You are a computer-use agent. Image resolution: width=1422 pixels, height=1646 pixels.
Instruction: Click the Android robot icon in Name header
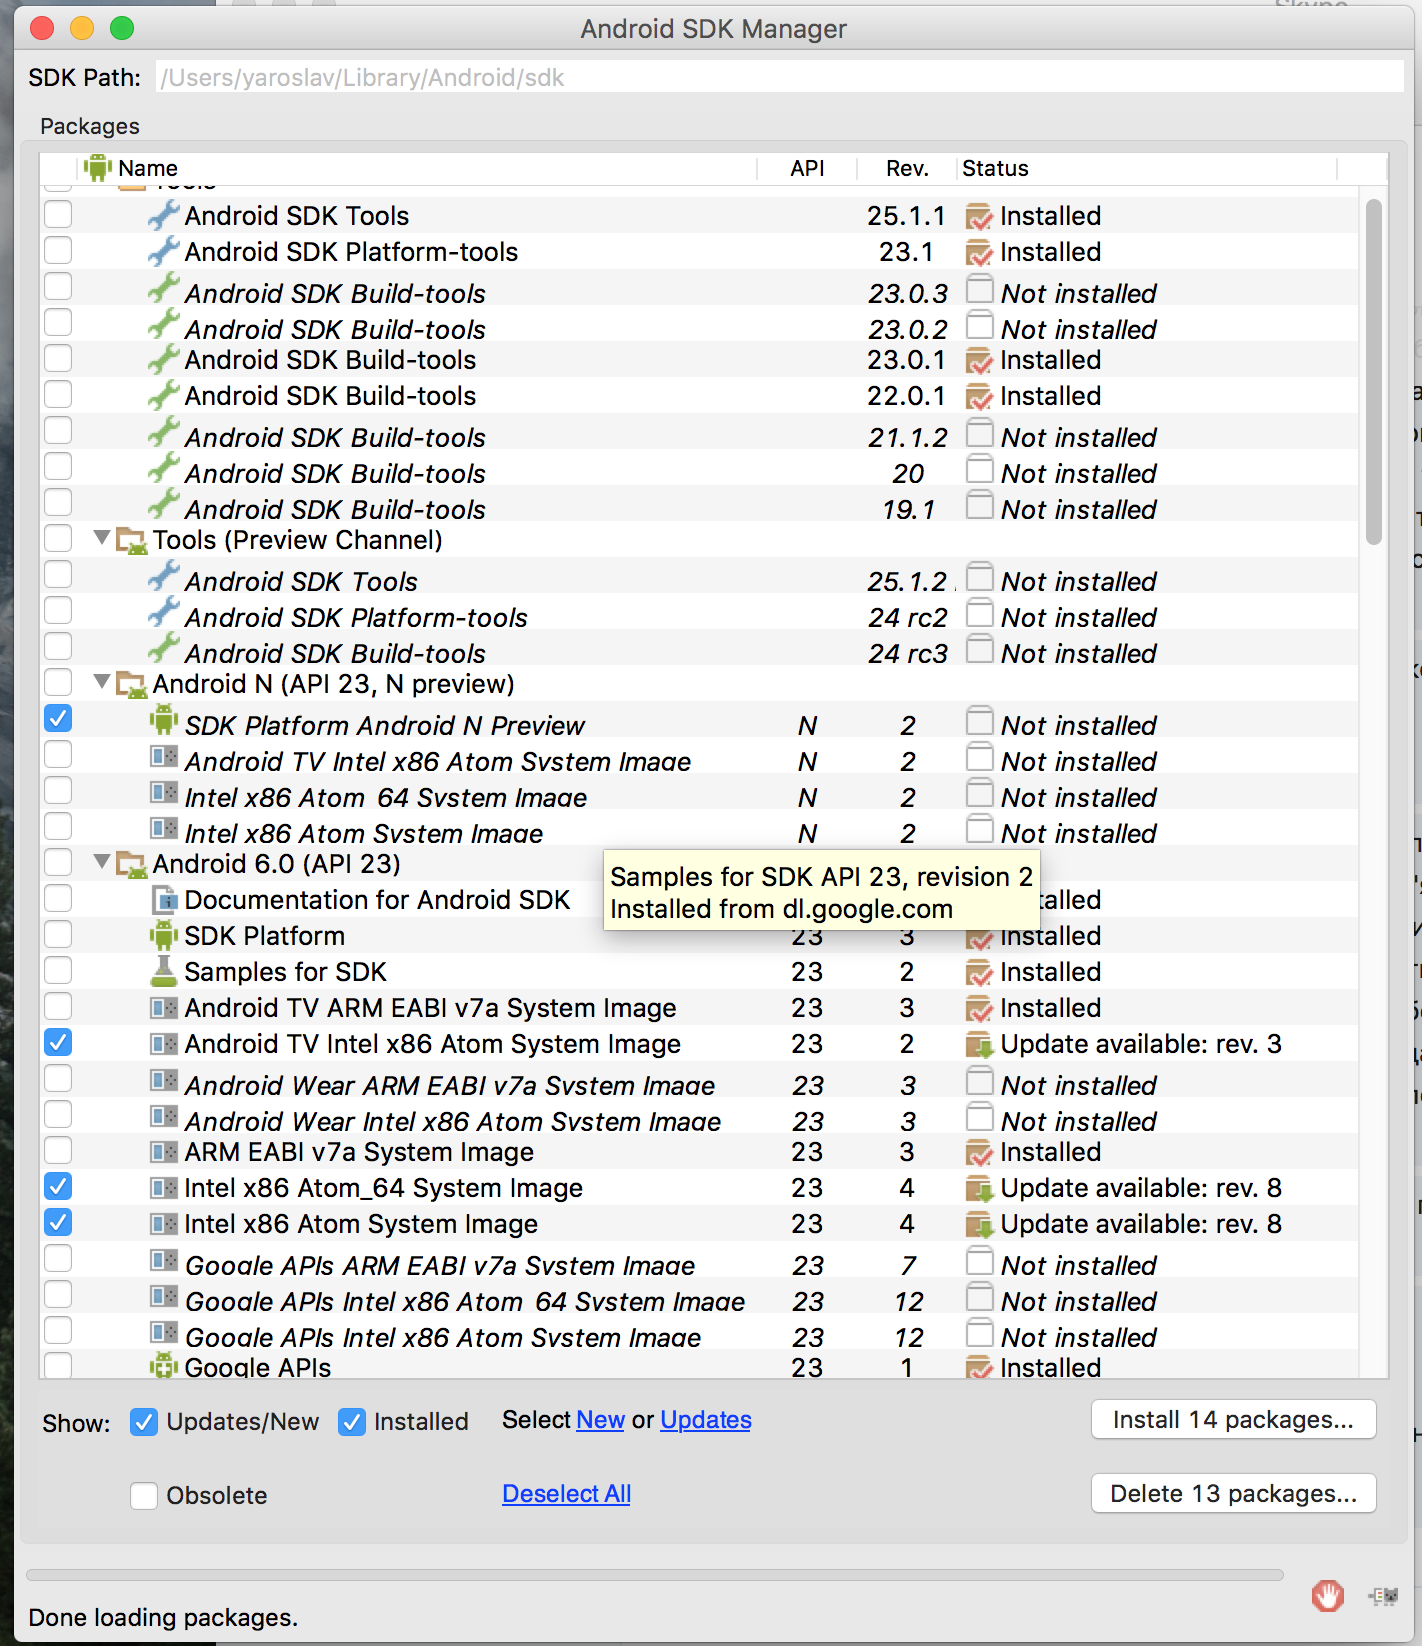(98, 167)
